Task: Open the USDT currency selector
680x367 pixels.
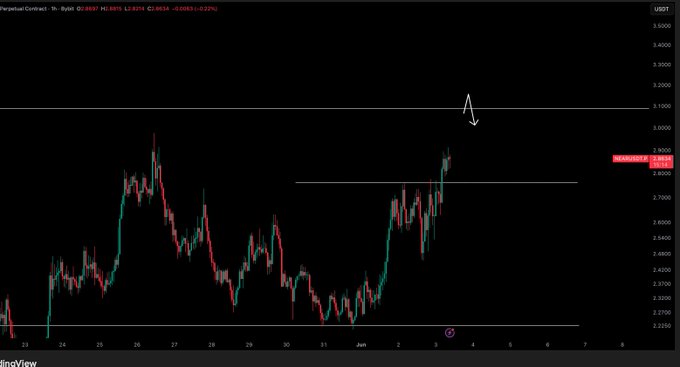Action: coord(661,9)
